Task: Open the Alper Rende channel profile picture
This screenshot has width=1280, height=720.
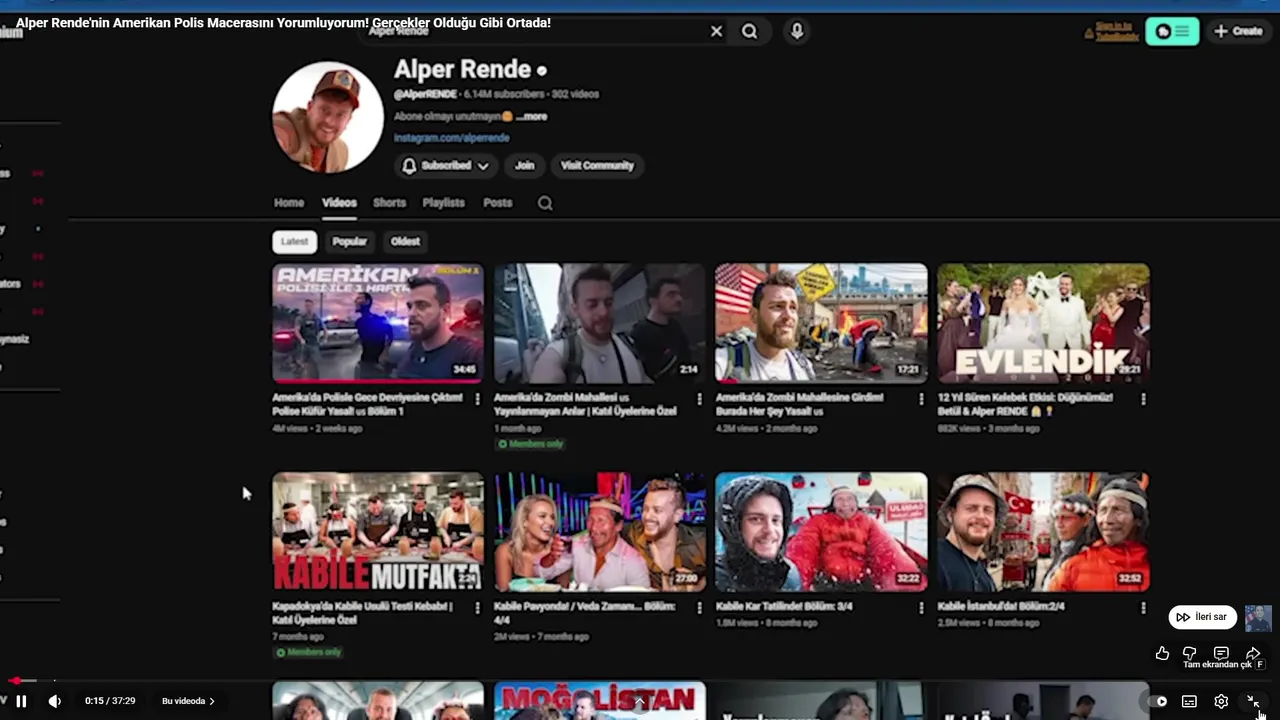Action: click(x=328, y=117)
